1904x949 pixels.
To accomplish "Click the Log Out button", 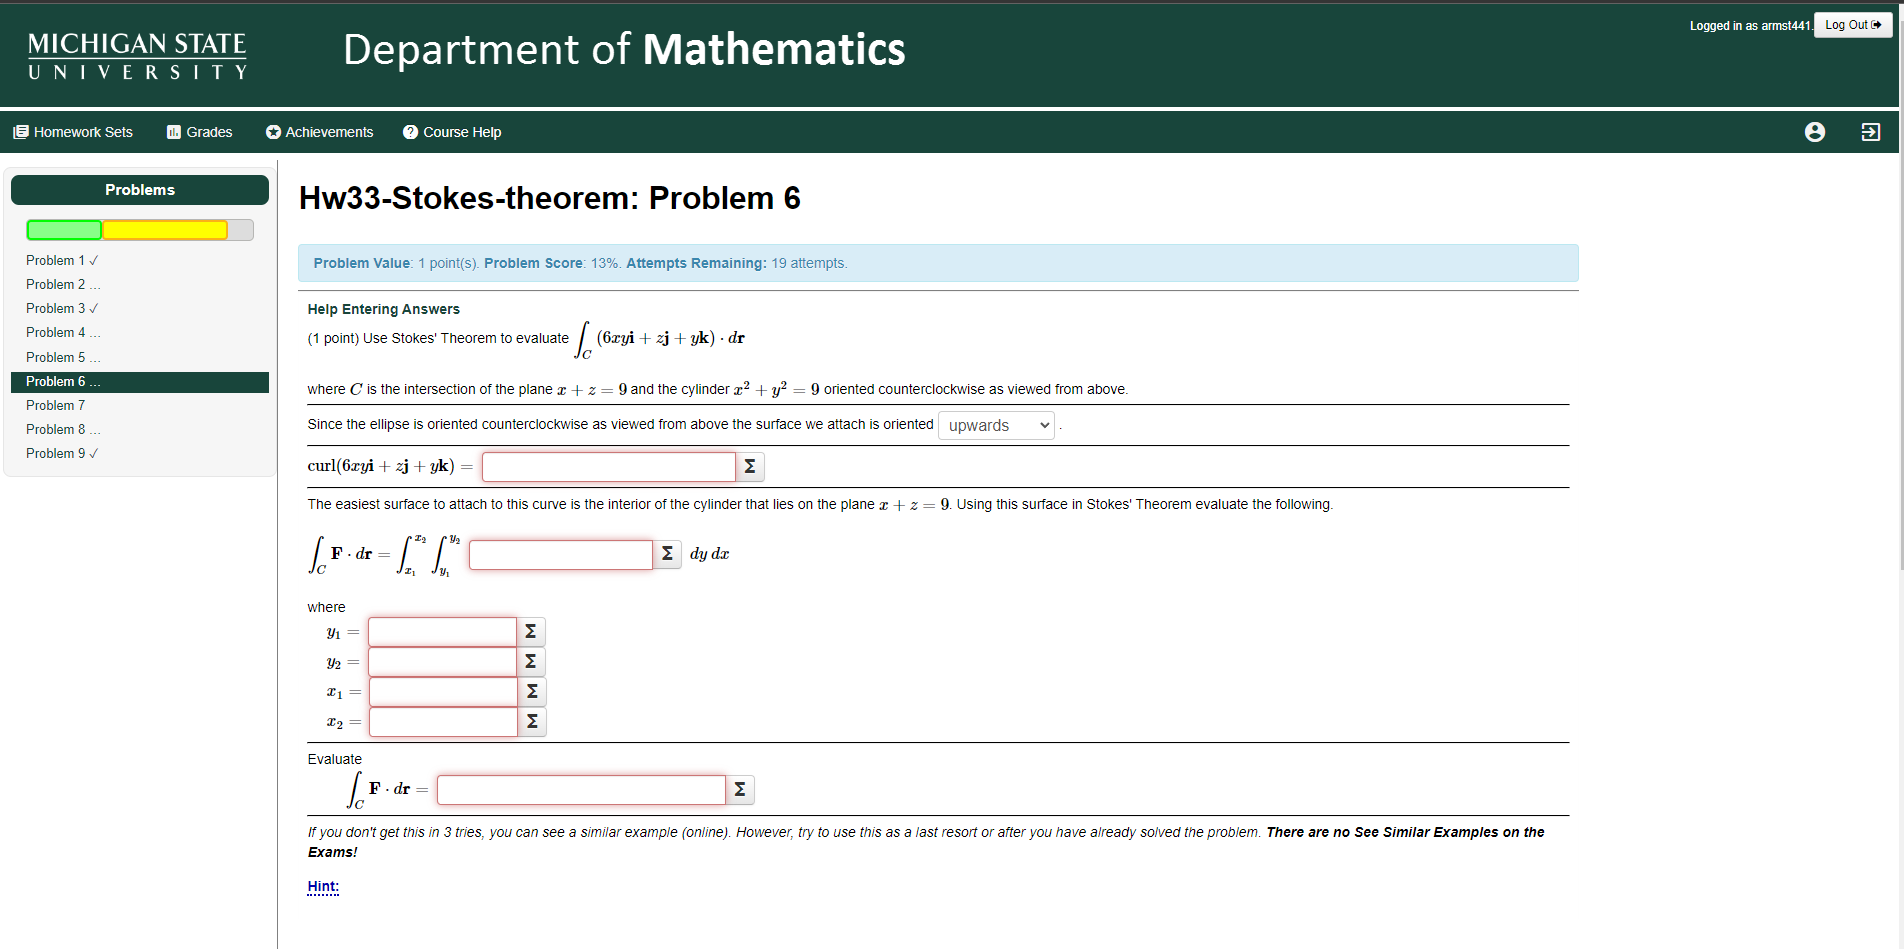I will point(1853,25).
